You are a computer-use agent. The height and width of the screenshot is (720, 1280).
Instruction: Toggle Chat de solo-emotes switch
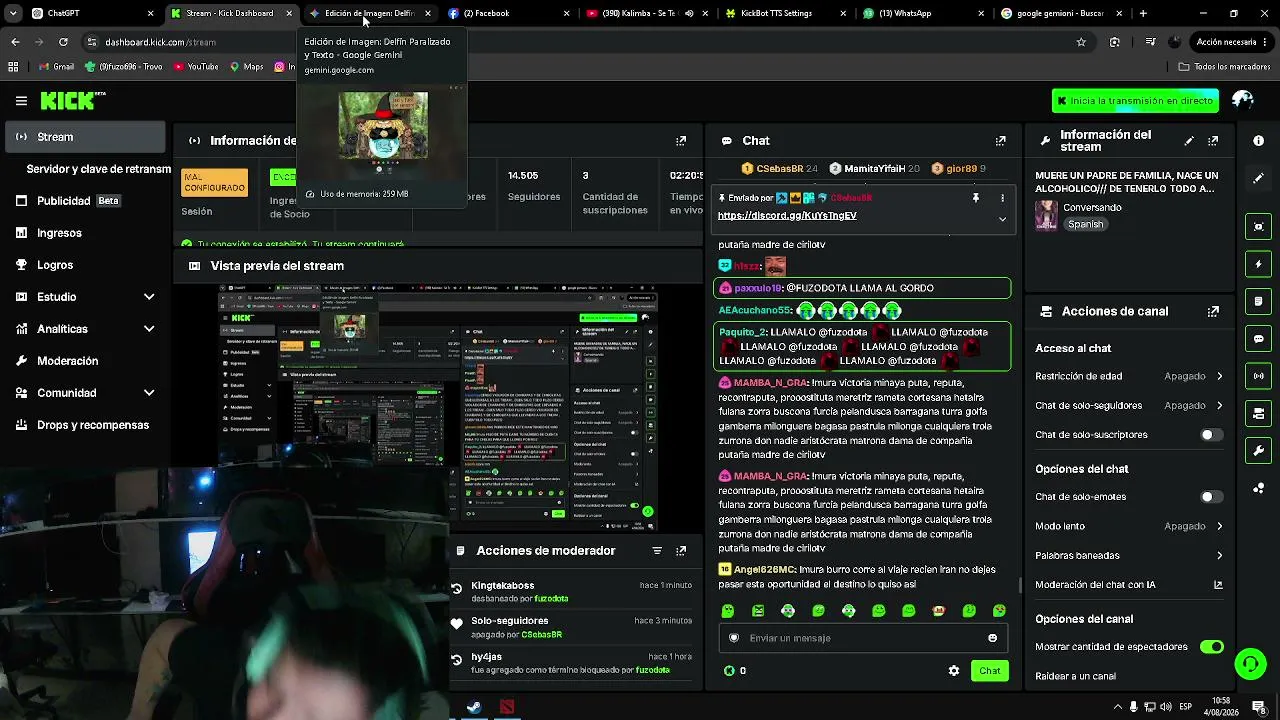[1211, 497]
